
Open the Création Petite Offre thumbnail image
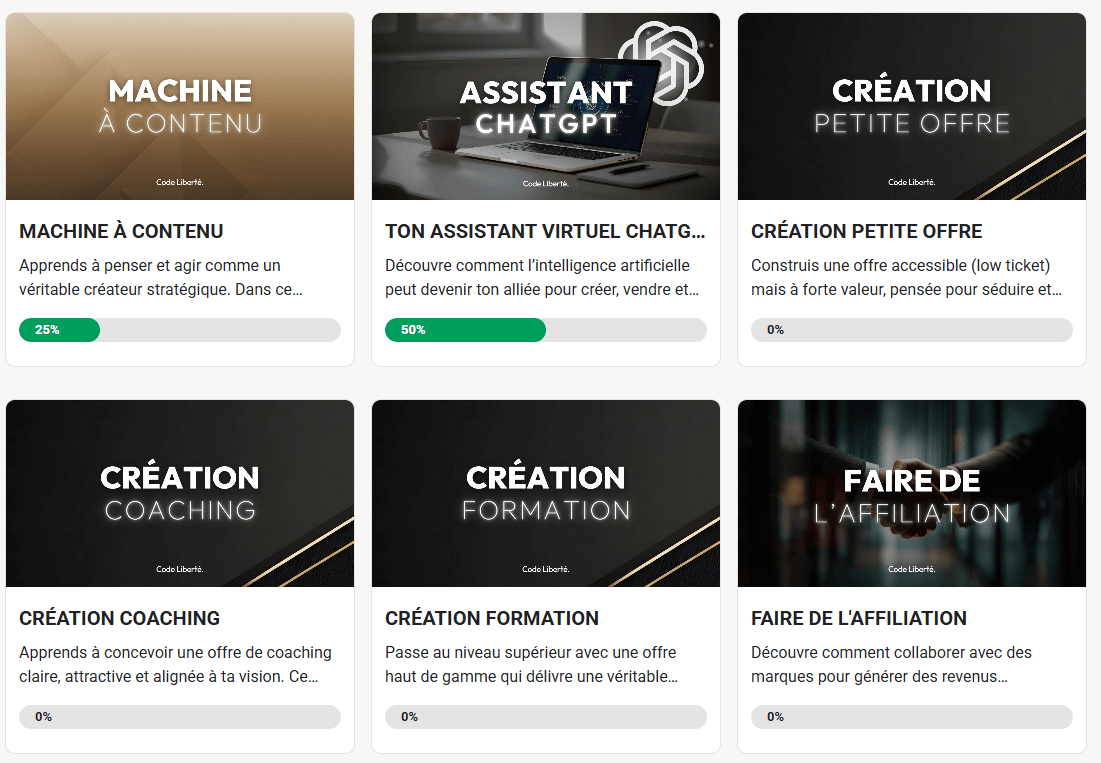pyautogui.click(x=912, y=107)
